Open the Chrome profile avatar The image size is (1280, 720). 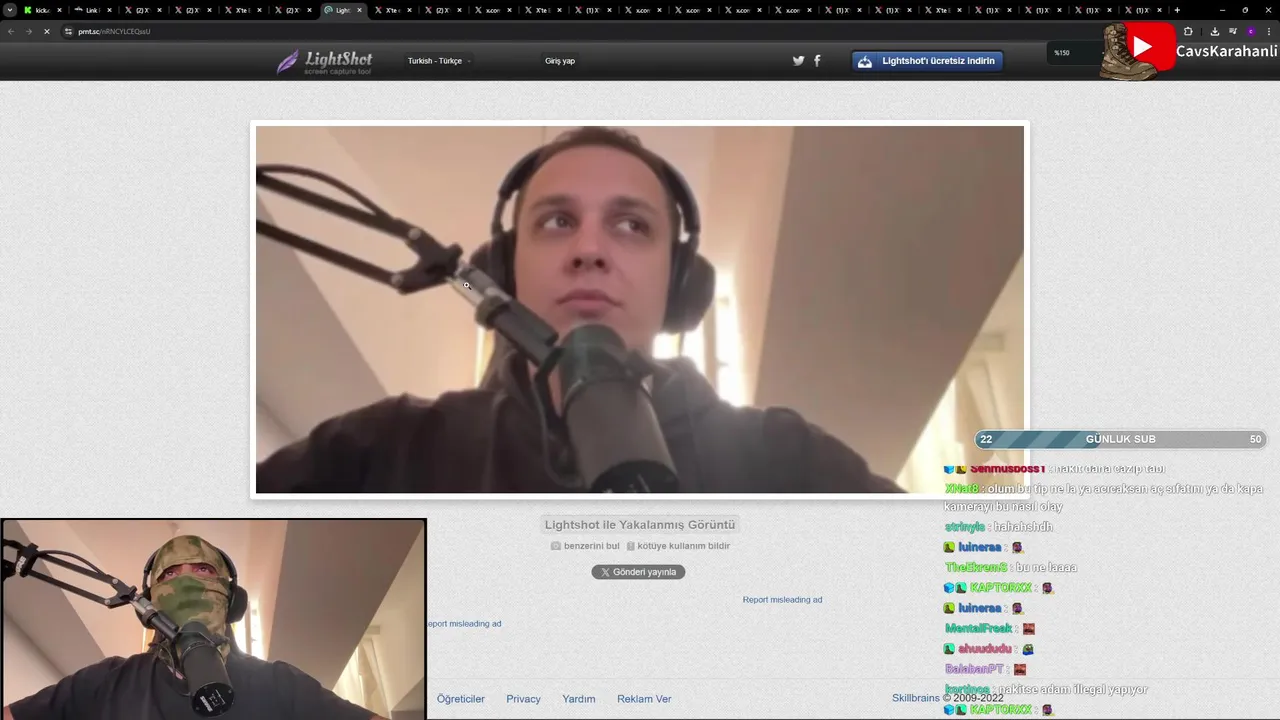point(1250,31)
